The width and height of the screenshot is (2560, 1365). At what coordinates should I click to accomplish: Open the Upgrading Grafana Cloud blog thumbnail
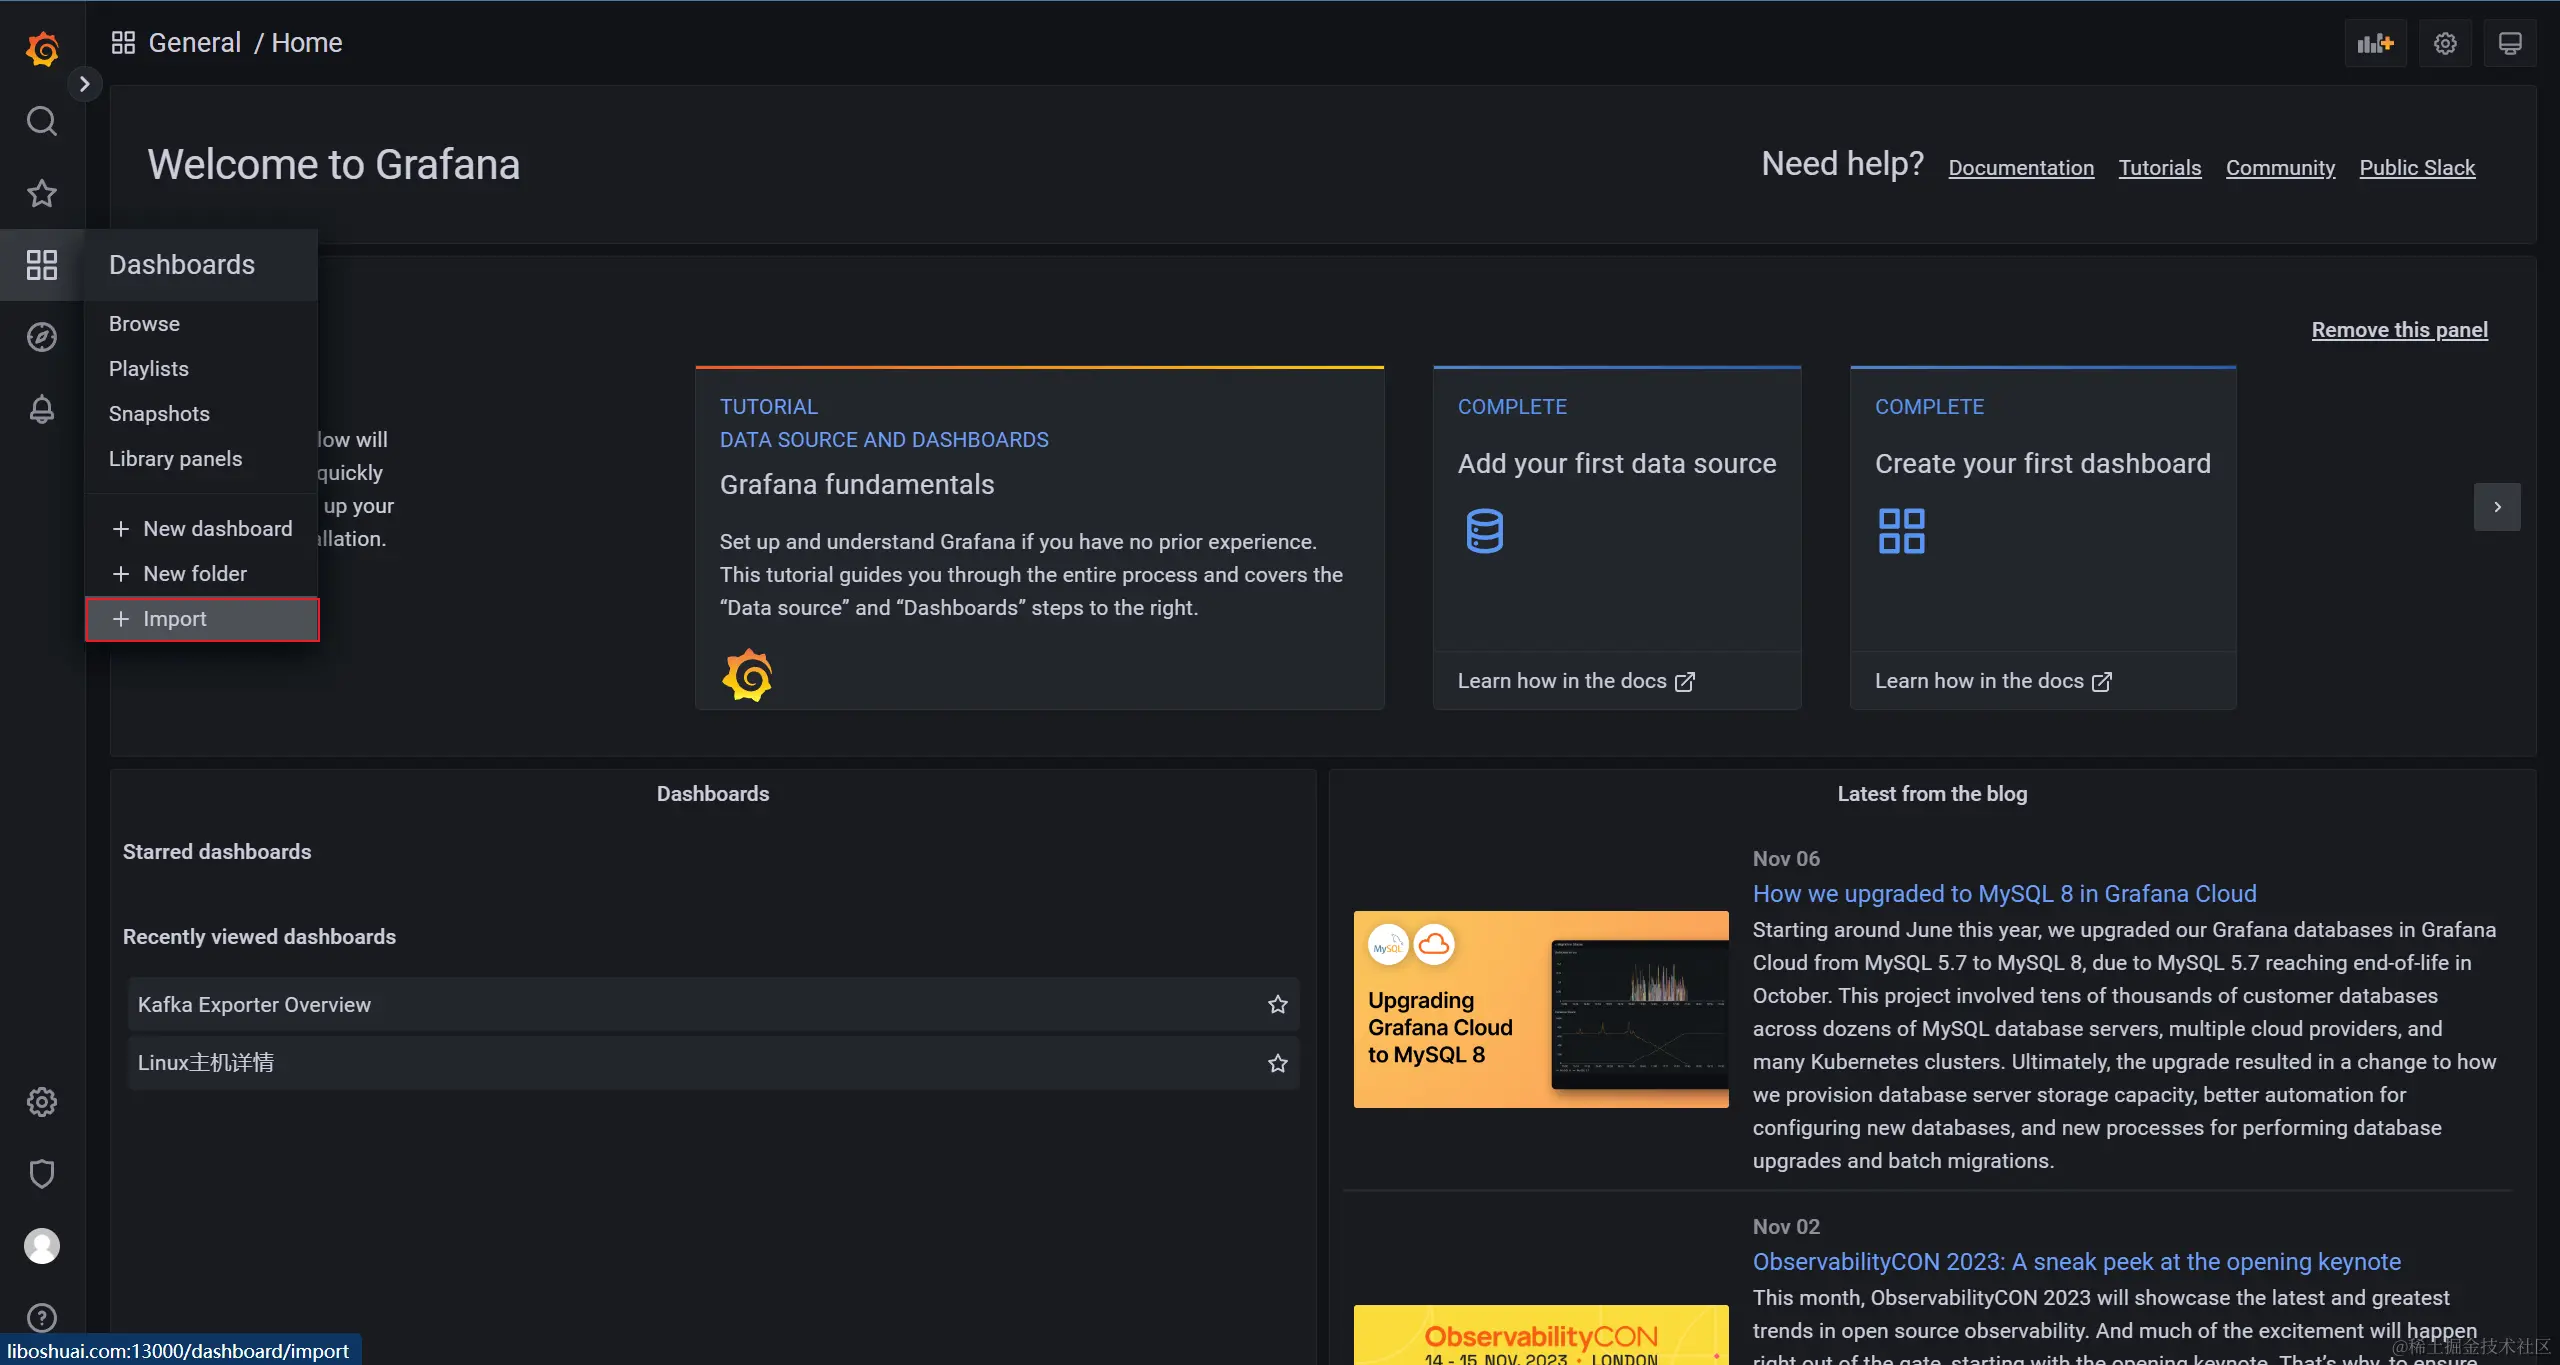(1540, 1009)
